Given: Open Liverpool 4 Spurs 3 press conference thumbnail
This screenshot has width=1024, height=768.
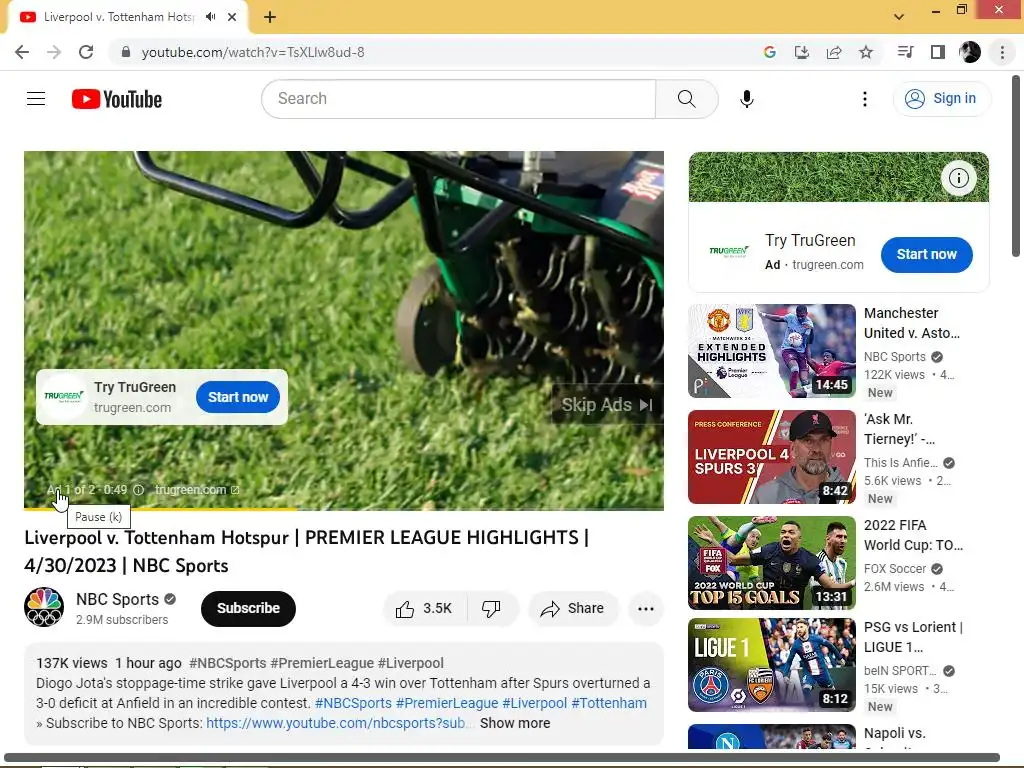Looking at the screenshot, I should [772, 457].
